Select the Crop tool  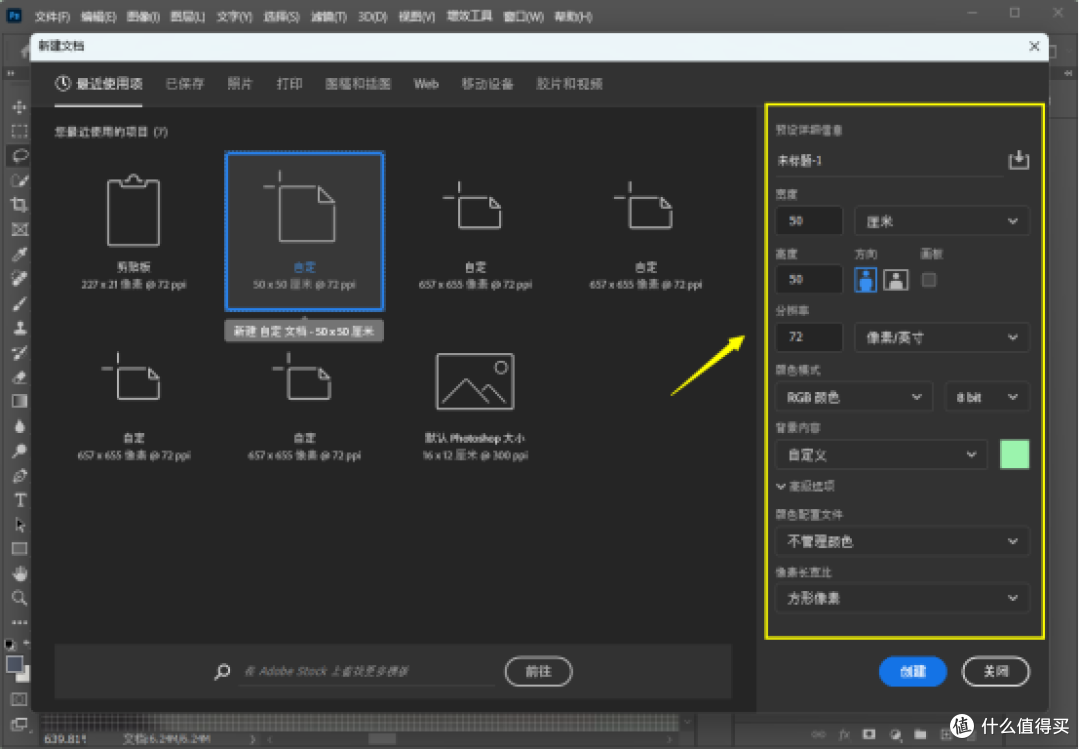(x=19, y=205)
